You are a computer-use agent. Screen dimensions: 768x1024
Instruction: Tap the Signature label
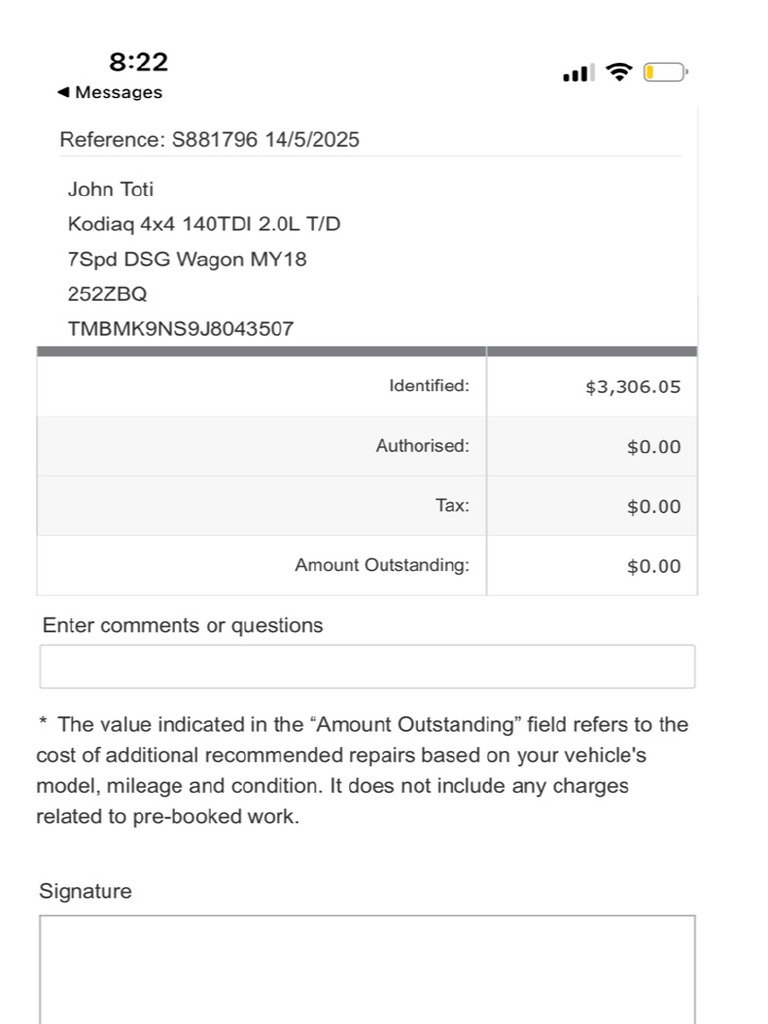point(86,891)
